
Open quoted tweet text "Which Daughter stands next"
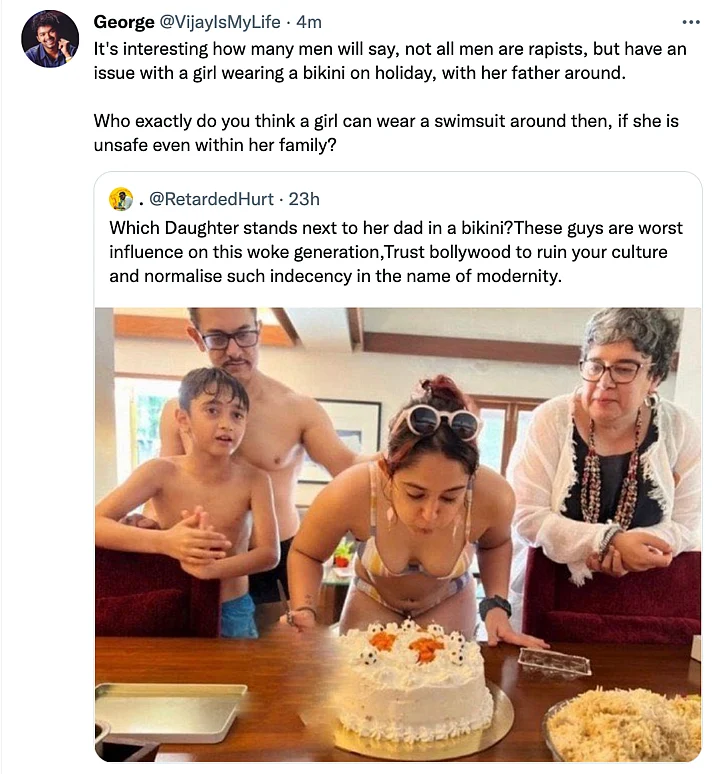[396, 252]
